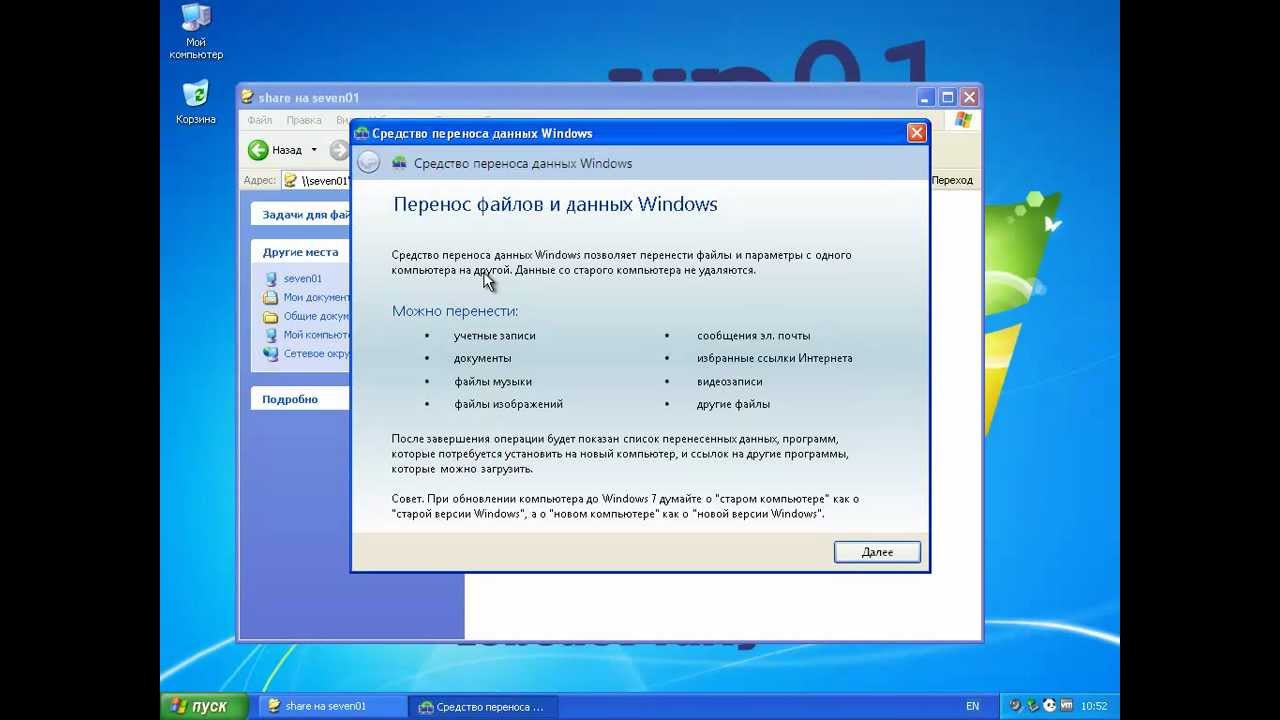Image resolution: width=1280 pixels, height=720 pixels.
Task: Click the Адрес: label in Explorer
Action: 259,181
